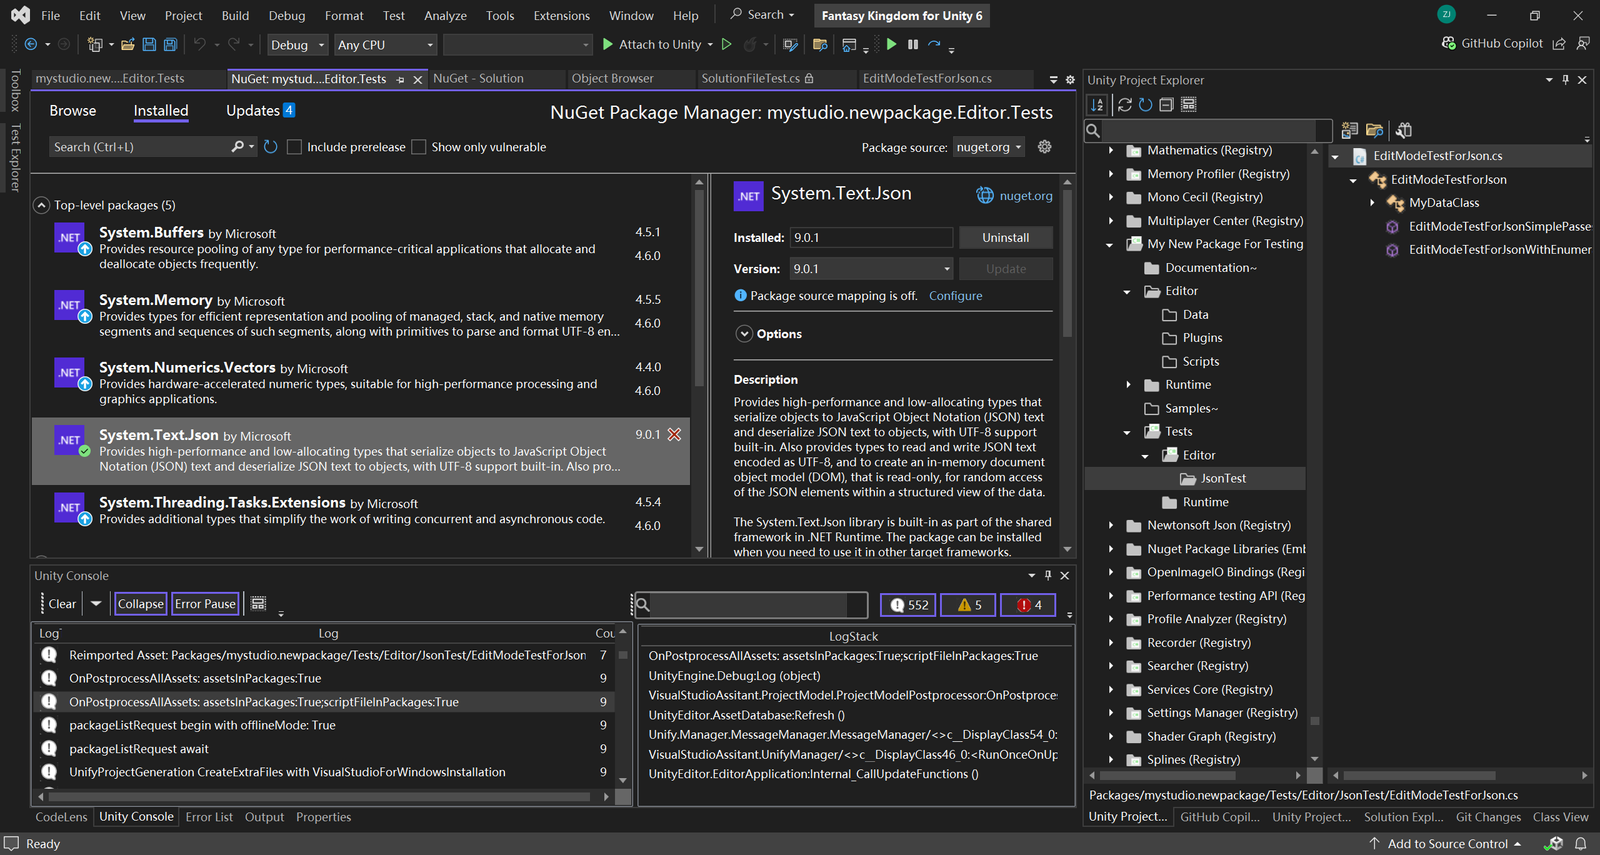Remove System.Text.Json with the red X icon
1600x855 pixels.
click(x=674, y=435)
